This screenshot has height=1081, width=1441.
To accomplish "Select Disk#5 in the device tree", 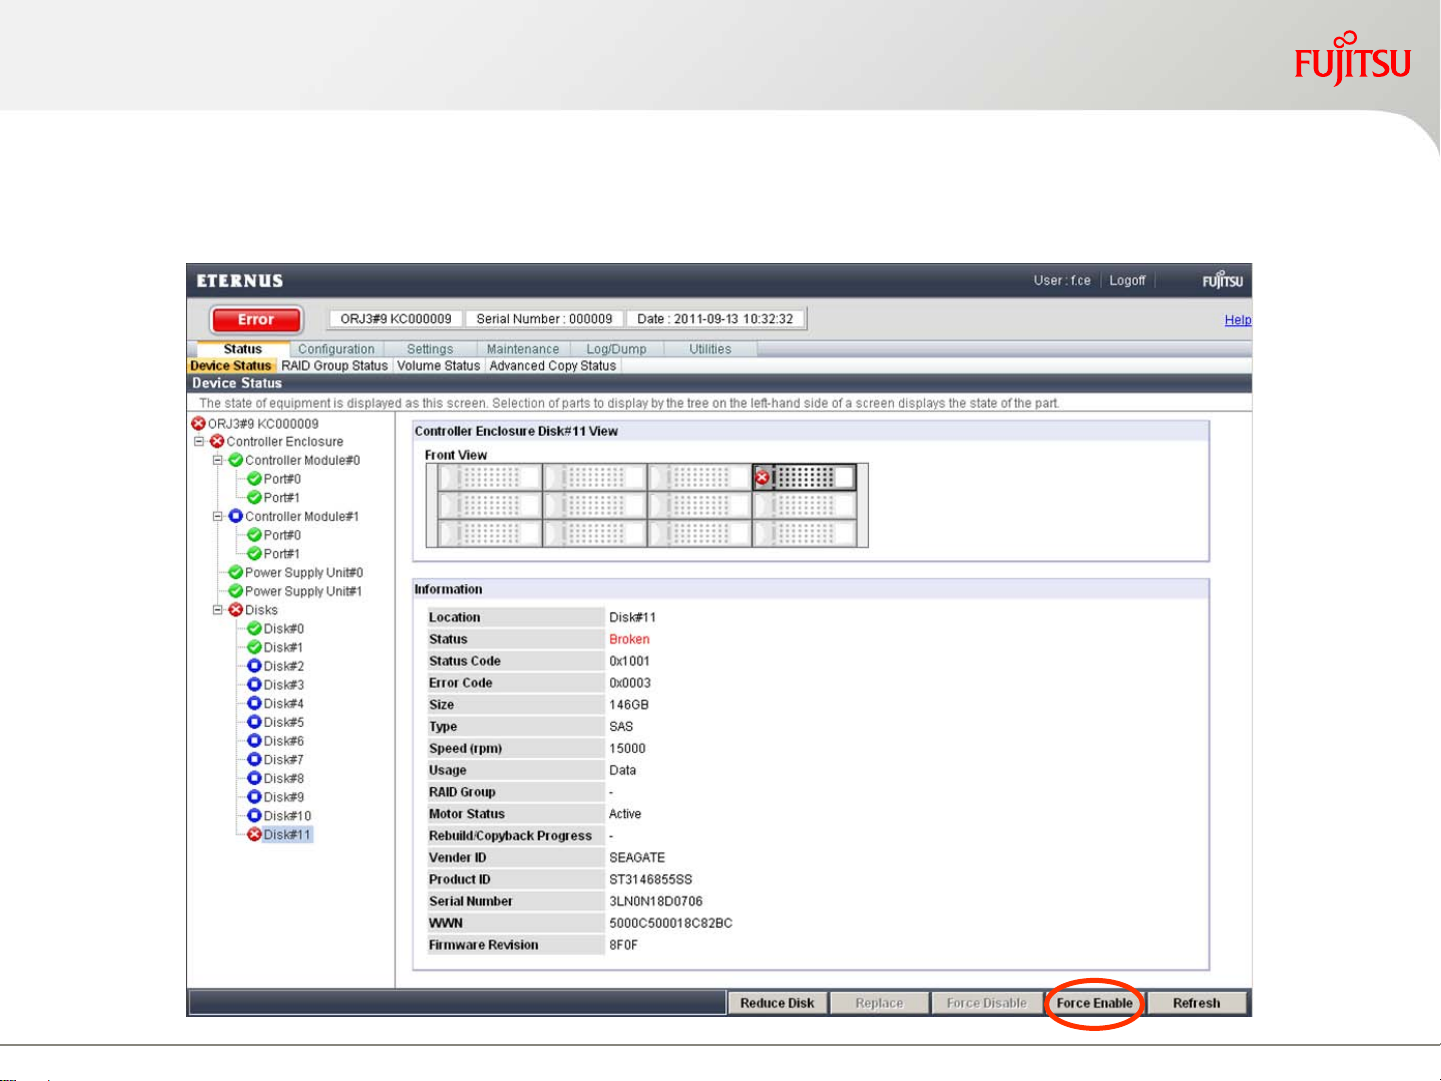I will tap(283, 722).
